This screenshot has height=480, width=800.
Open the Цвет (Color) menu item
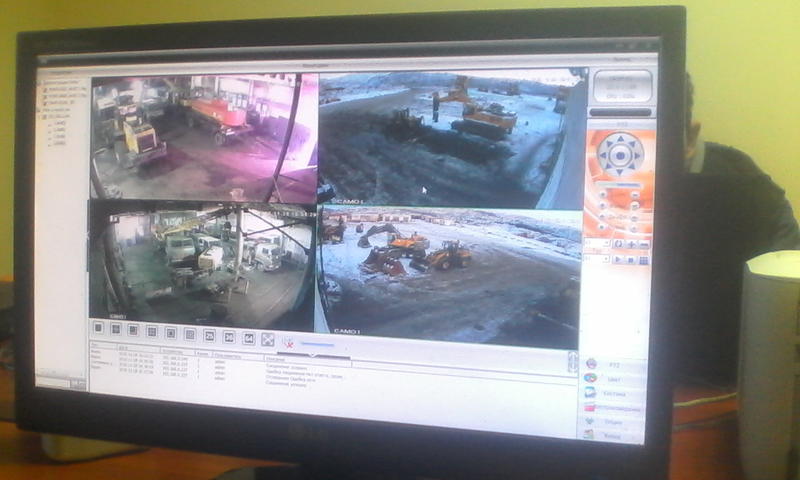click(x=614, y=379)
